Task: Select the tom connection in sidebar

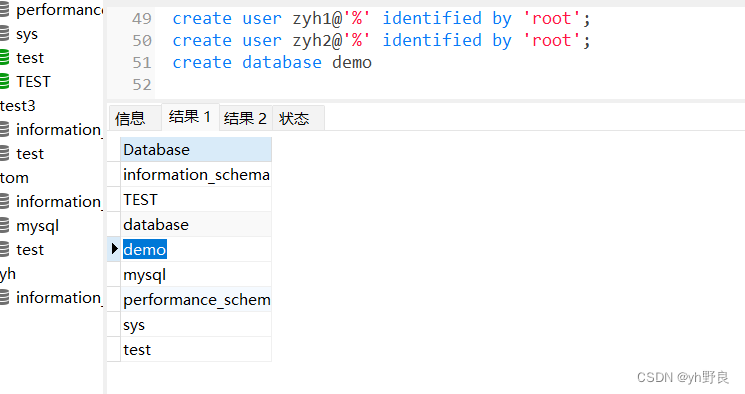Action: click(x=14, y=178)
